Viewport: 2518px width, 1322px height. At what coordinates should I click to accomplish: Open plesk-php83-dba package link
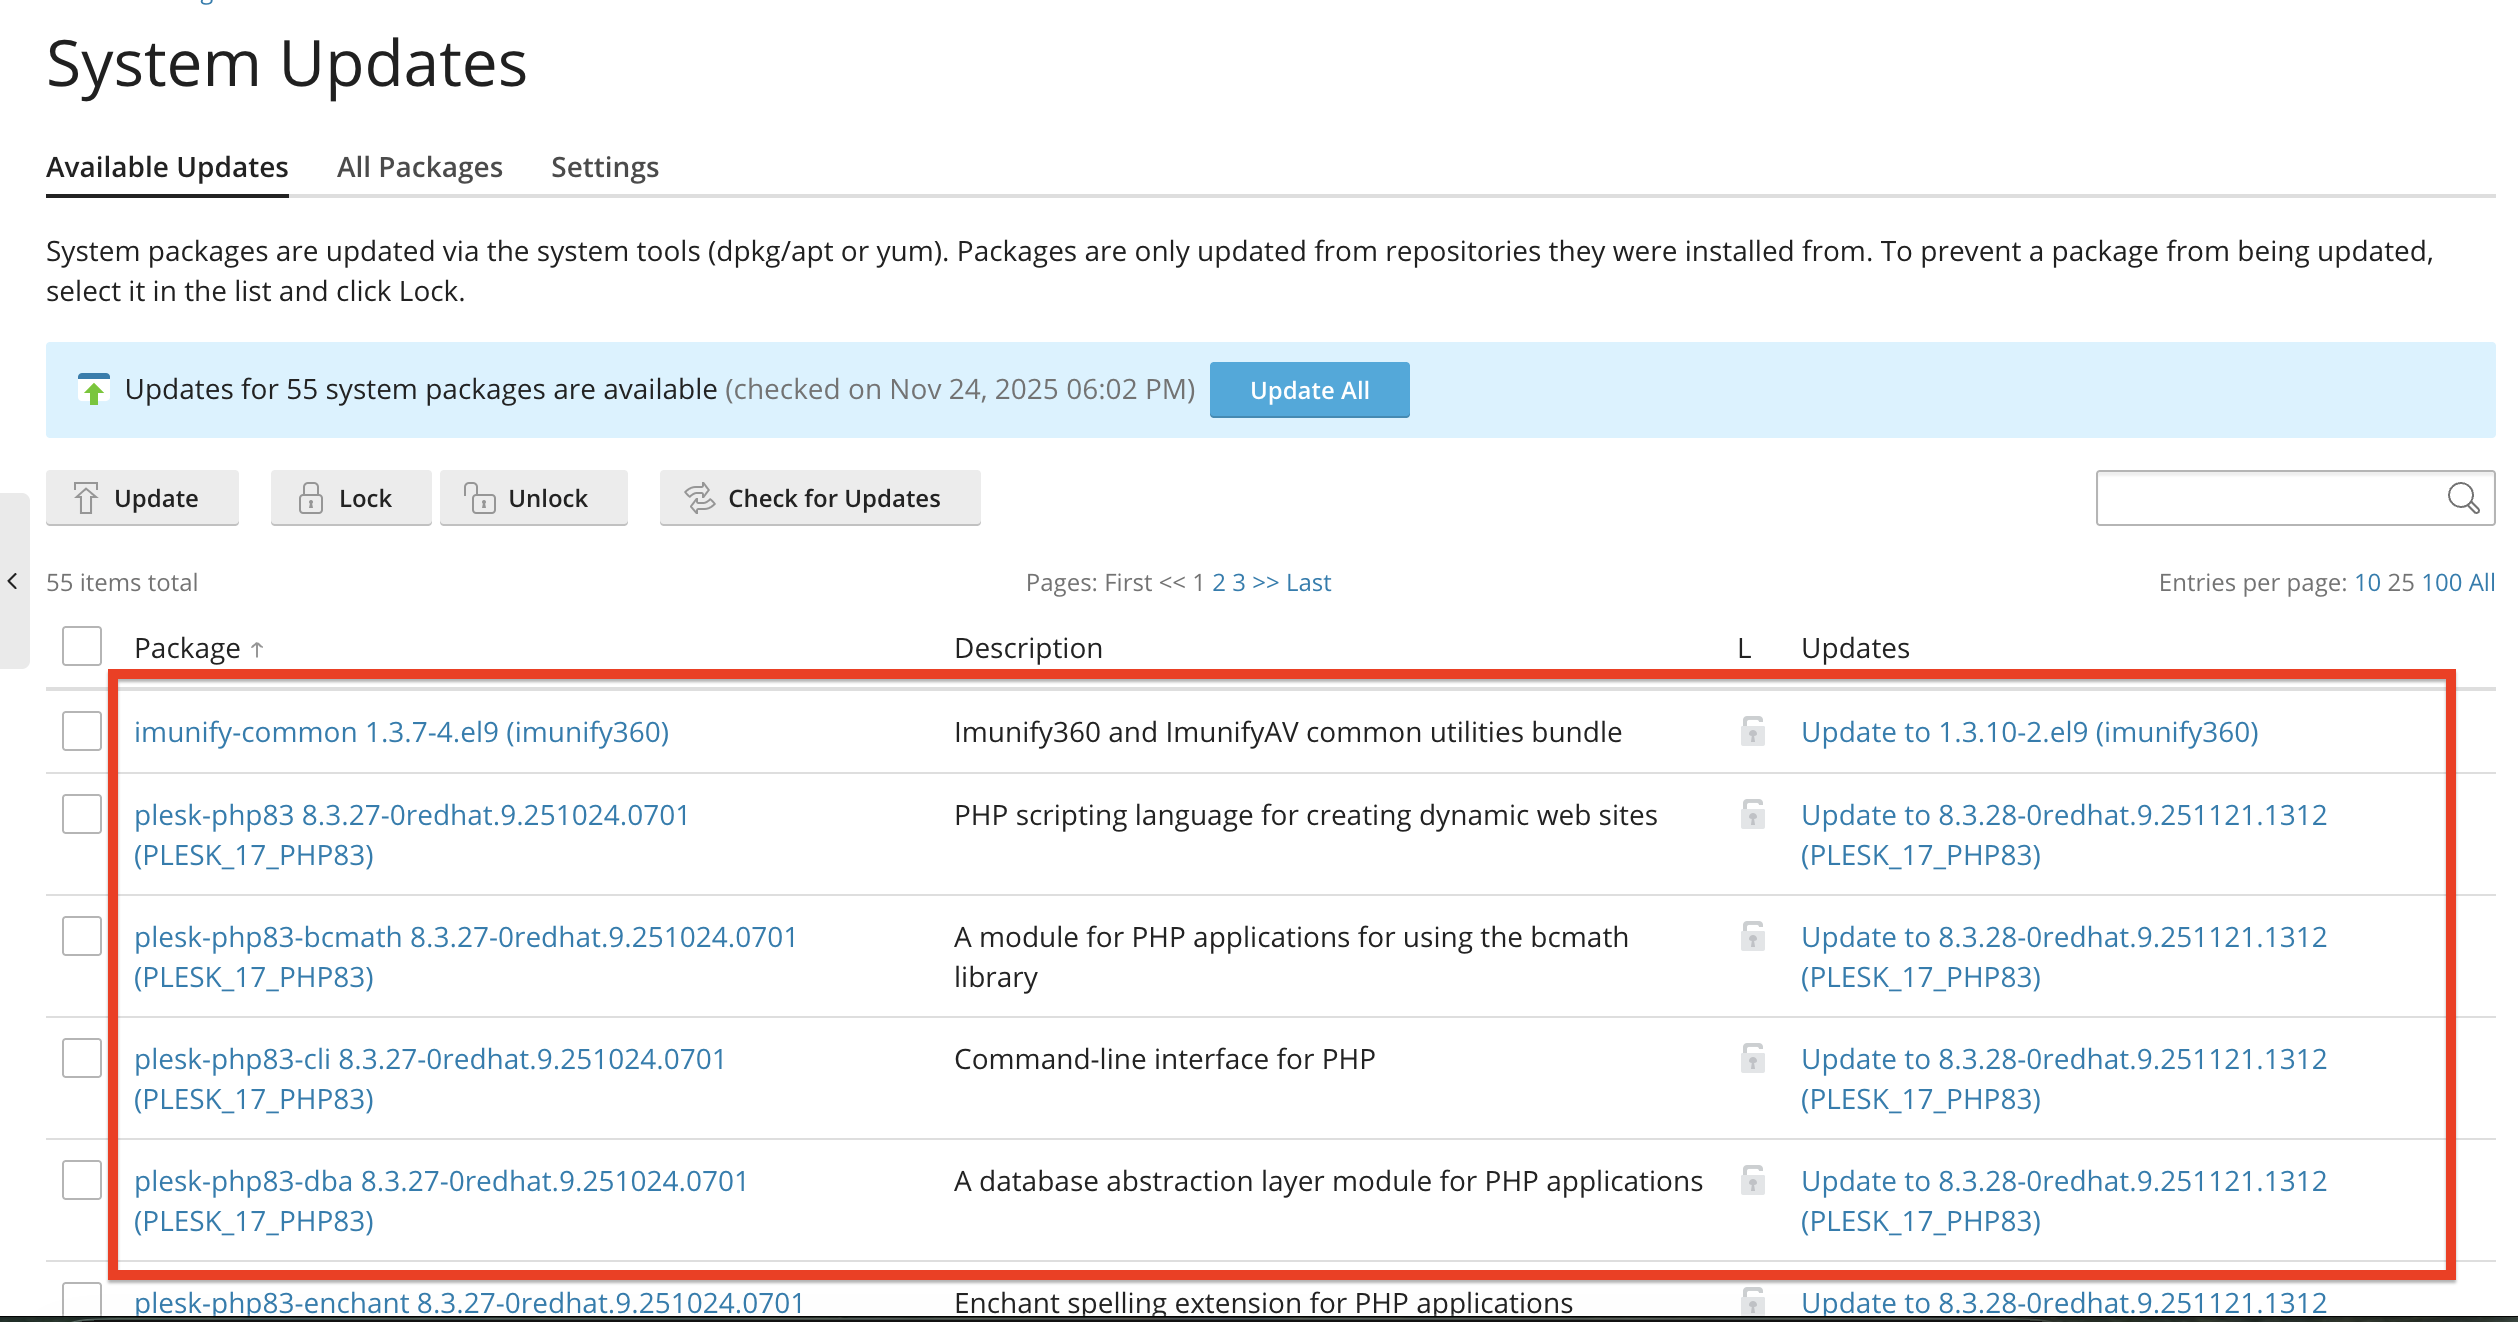(x=441, y=1201)
